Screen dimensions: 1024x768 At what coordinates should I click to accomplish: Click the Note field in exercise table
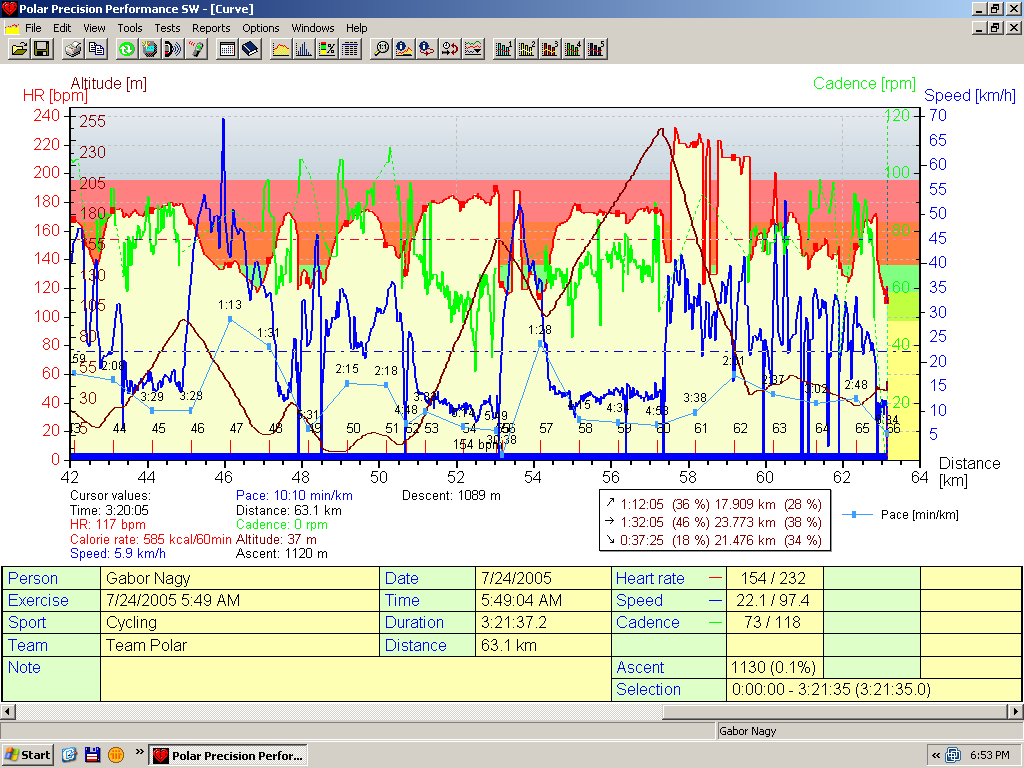pyautogui.click(x=356, y=679)
